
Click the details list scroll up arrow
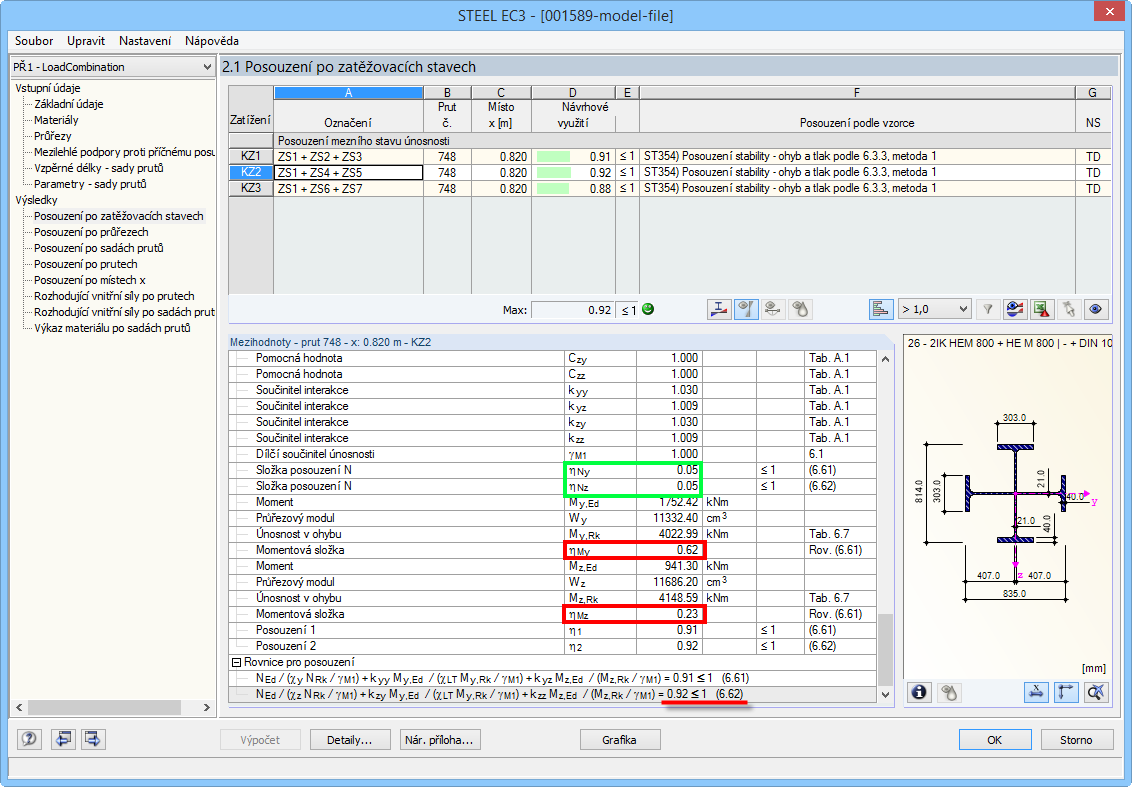pyautogui.click(x=886, y=359)
